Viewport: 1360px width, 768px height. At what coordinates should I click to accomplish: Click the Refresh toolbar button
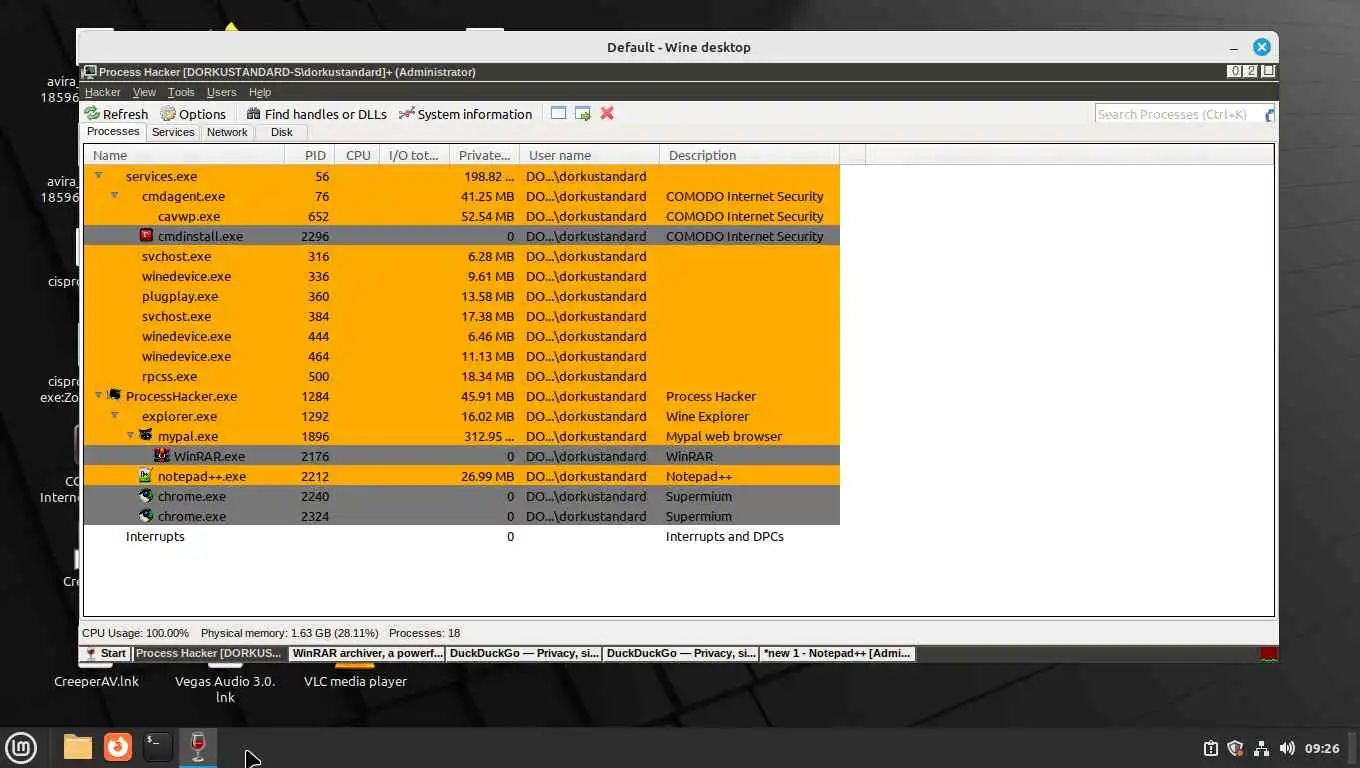click(116, 114)
